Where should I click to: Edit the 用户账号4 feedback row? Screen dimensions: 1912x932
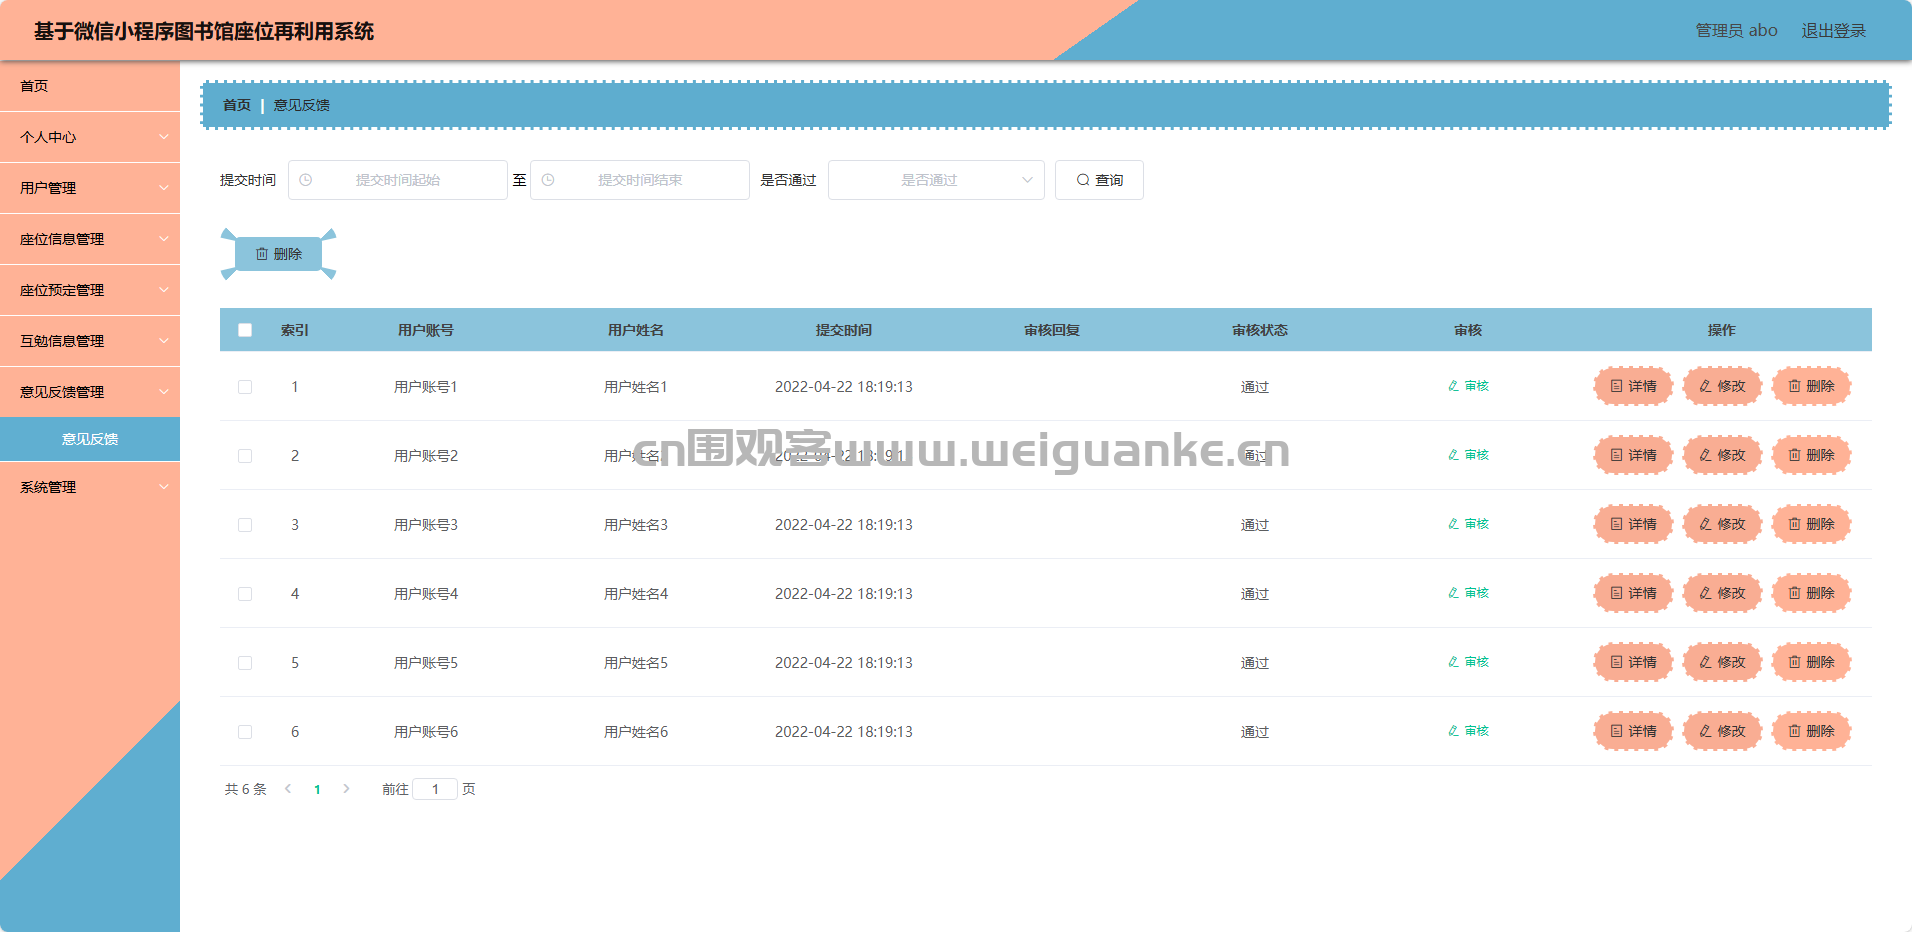click(1722, 593)
